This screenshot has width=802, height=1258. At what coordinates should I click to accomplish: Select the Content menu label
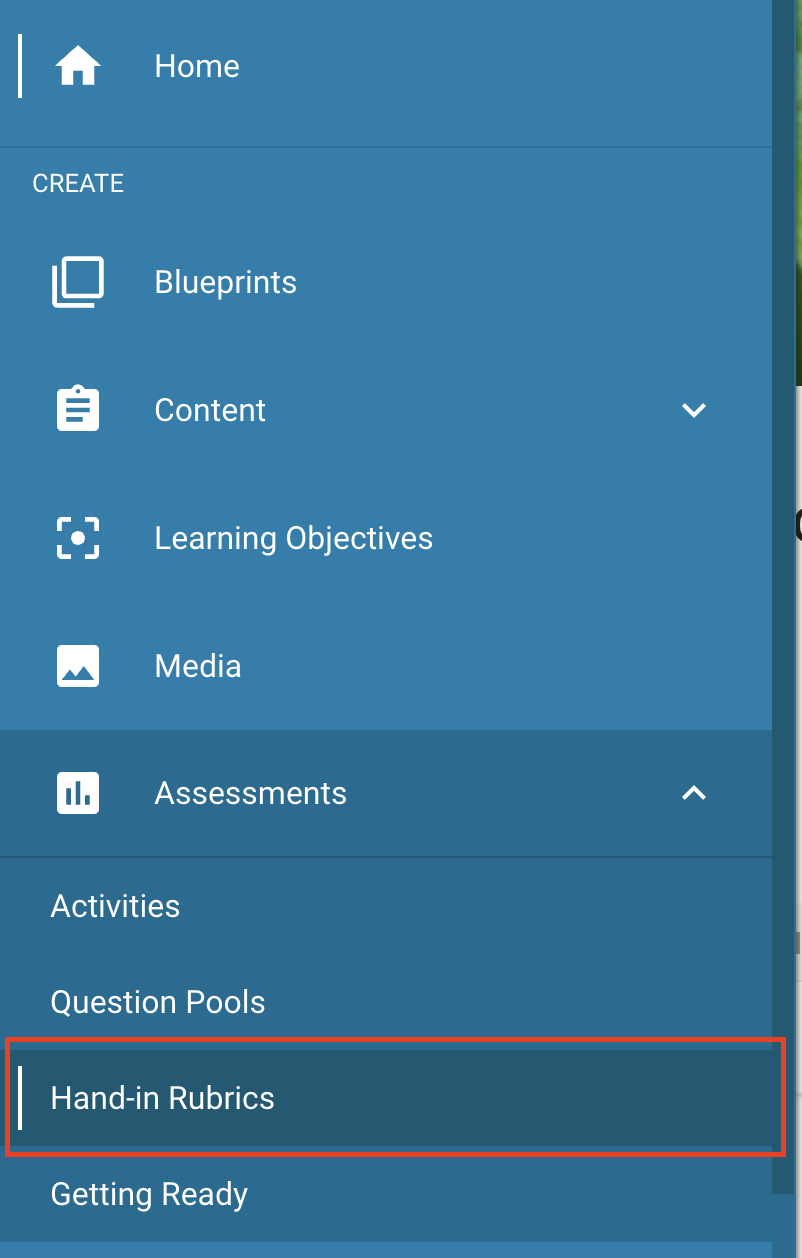click(x=210, y=410)
